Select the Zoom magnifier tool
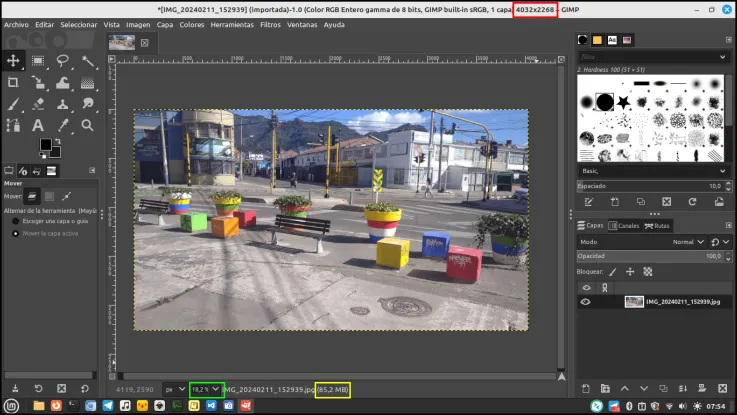 pos(87,125)
